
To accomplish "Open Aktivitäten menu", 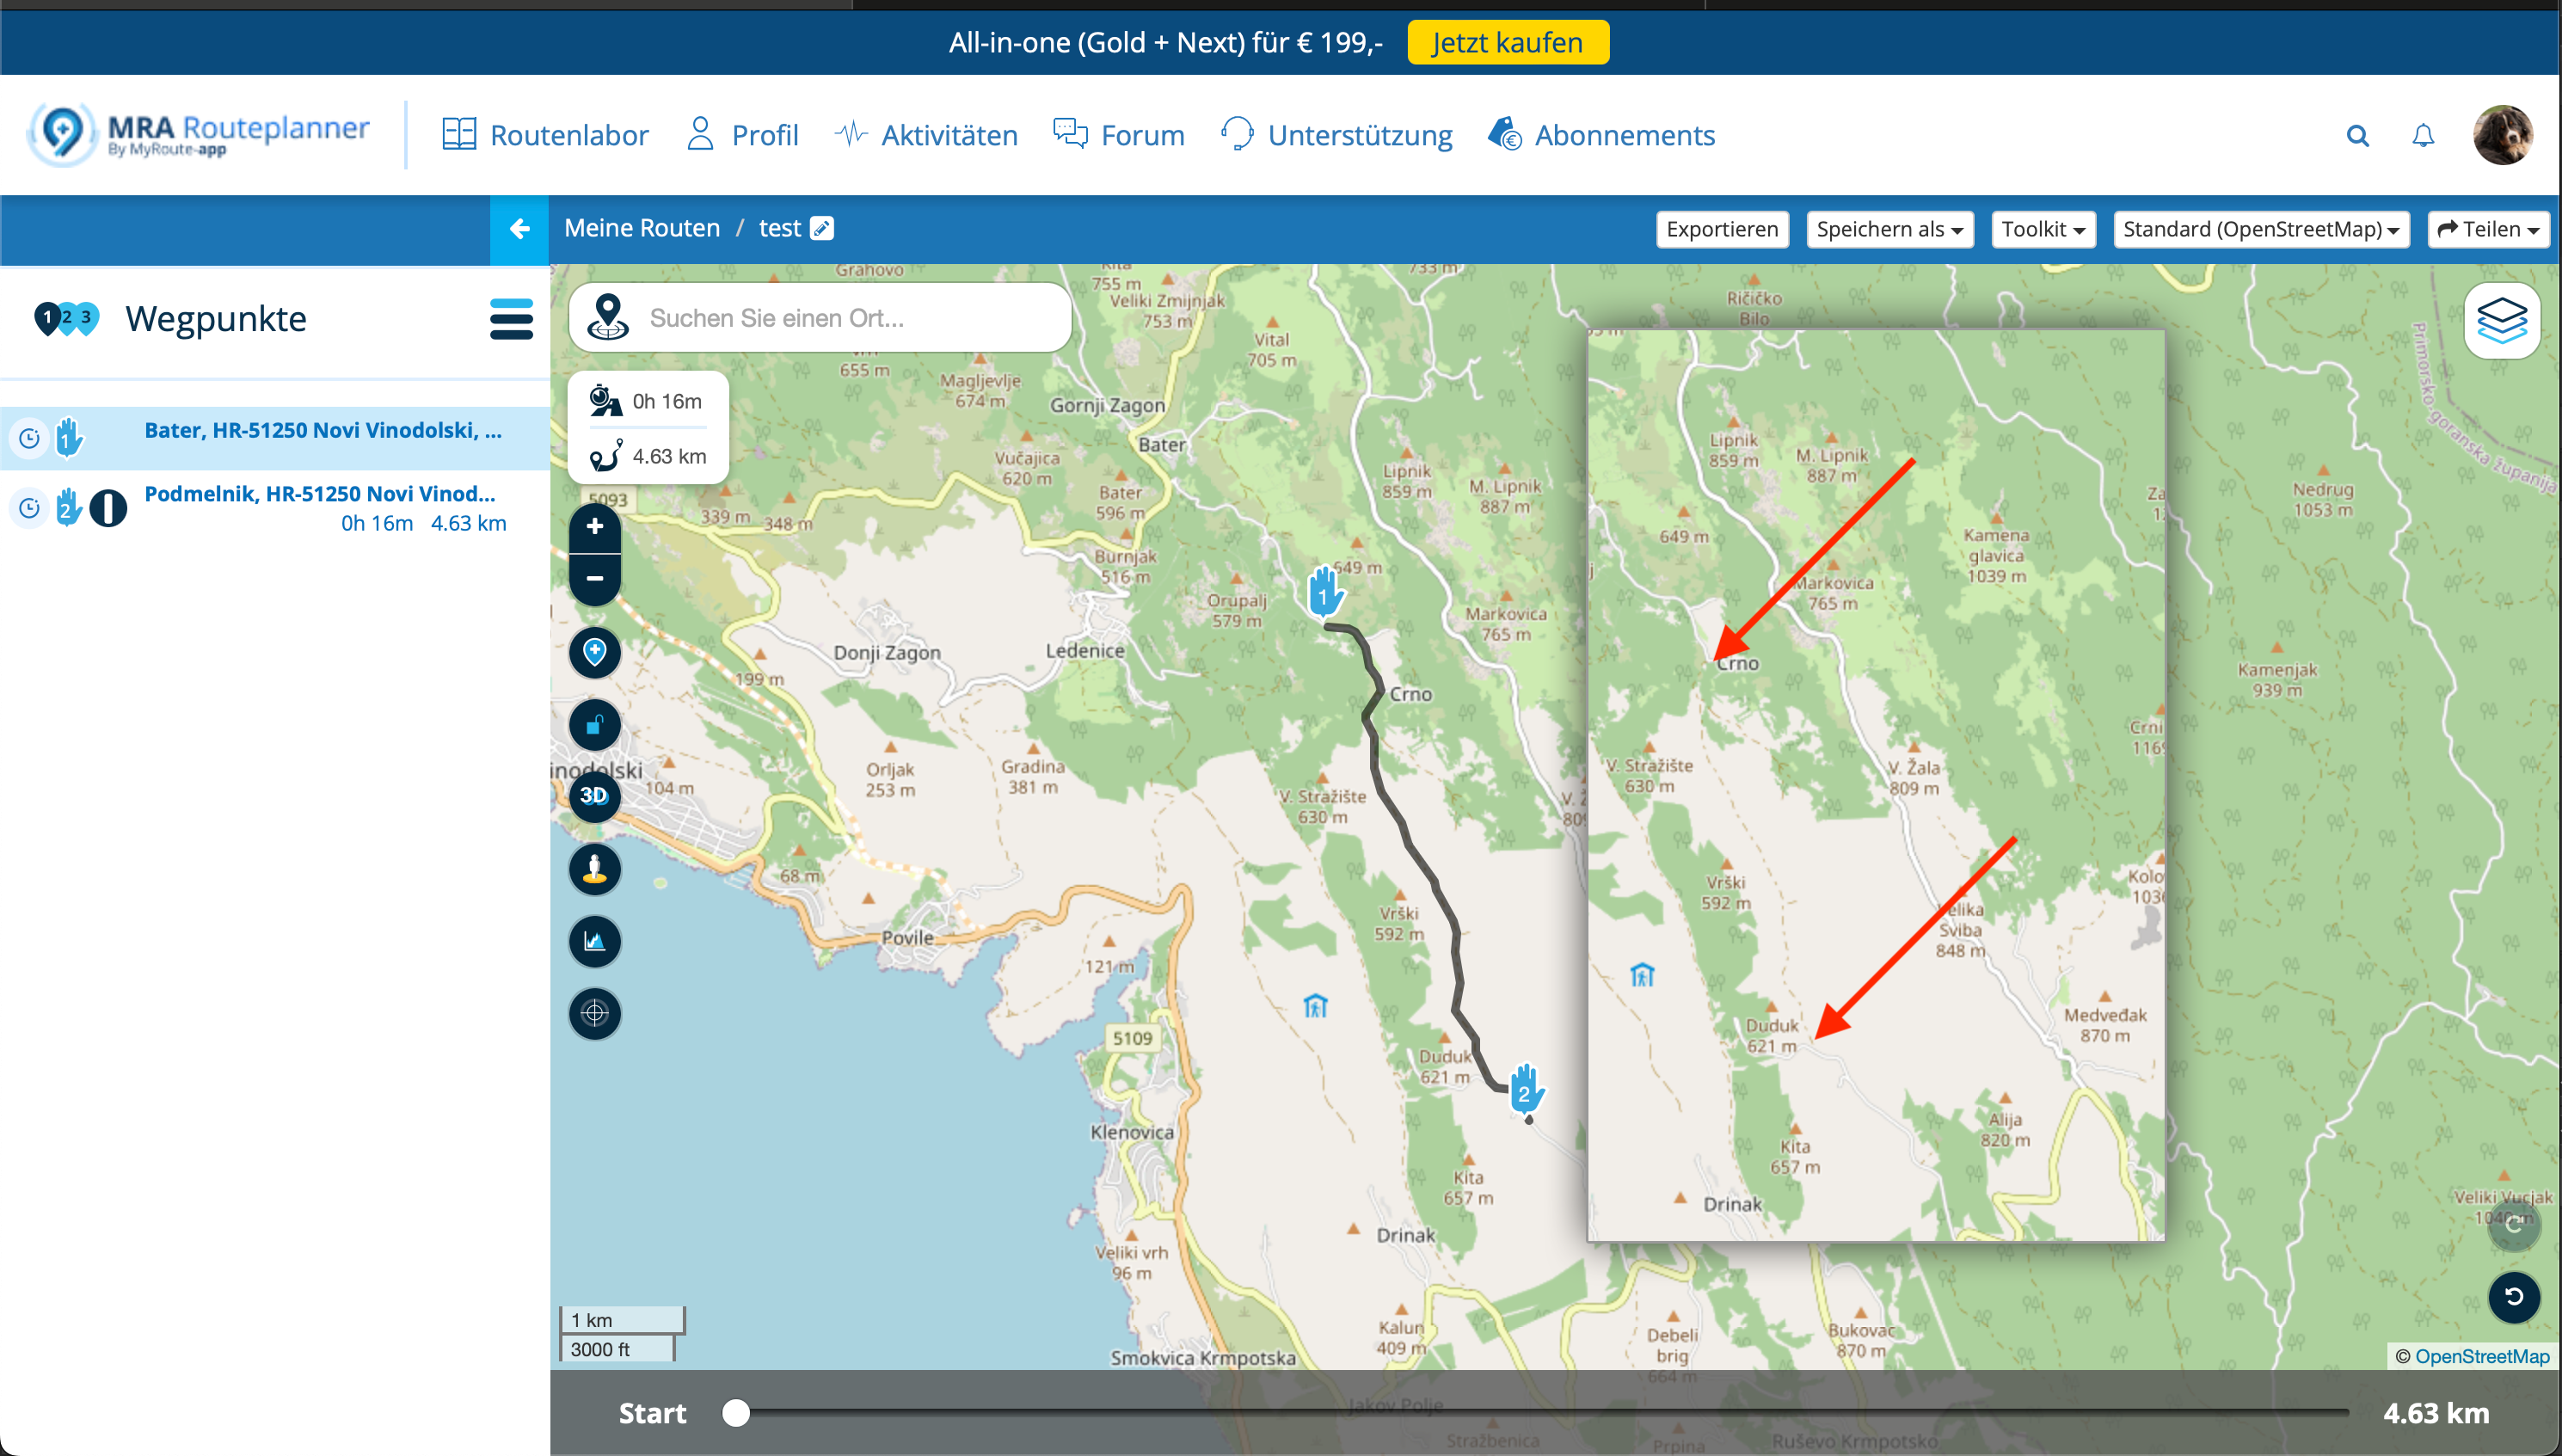I will [926, 135].
